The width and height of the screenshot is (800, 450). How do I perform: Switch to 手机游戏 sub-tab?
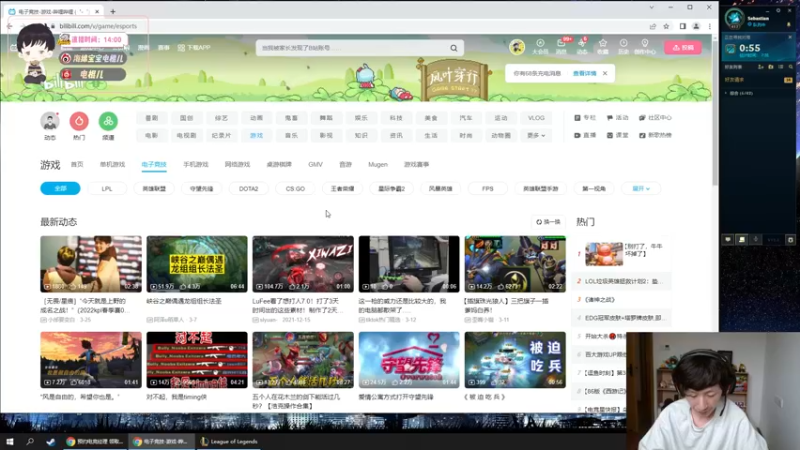click(196, 164)
